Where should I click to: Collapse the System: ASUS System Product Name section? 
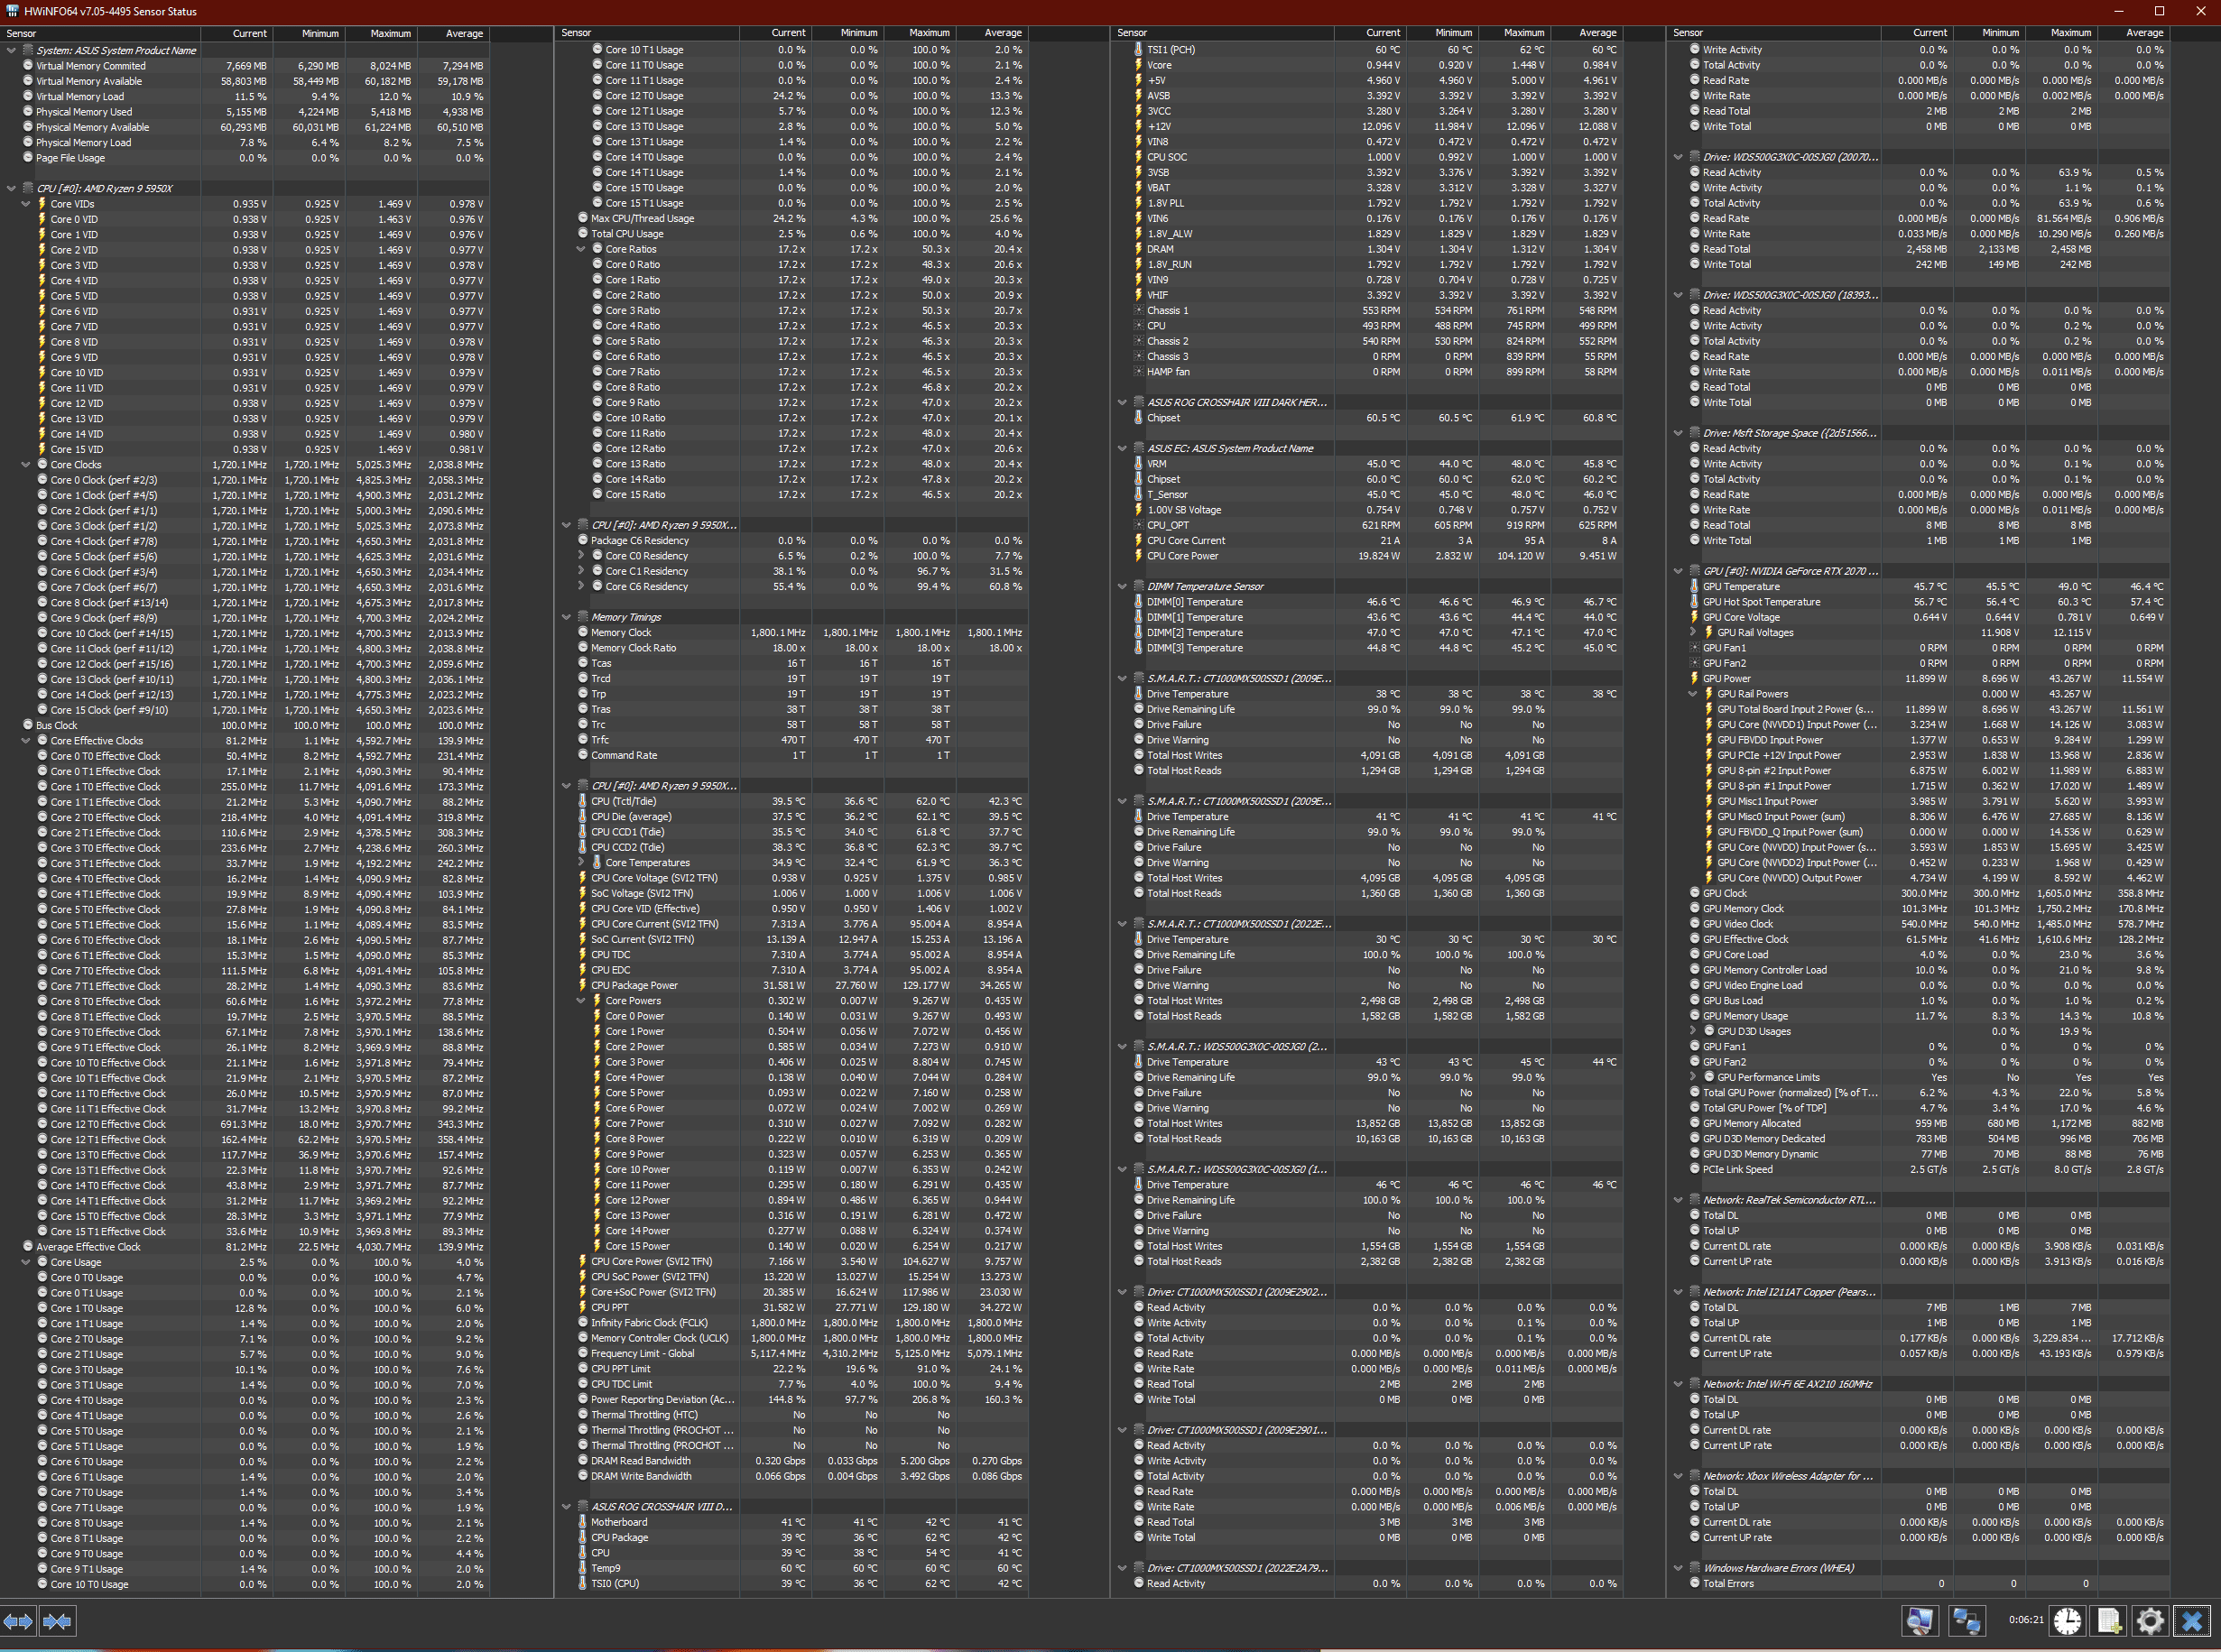tap(12, 50)
